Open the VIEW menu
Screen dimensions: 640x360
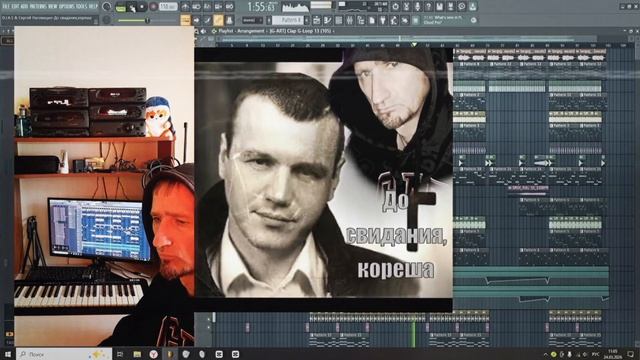pyautogui.click(x=53, y=7)
